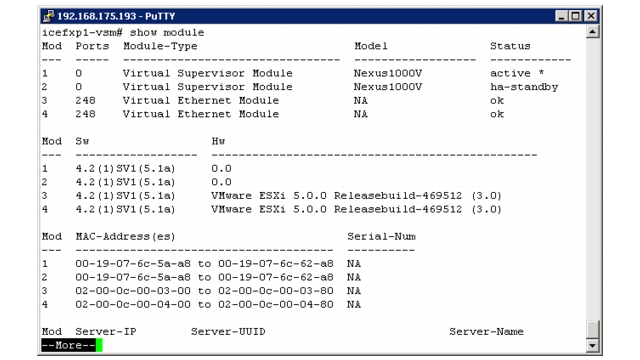
Task: Click MAC address 02-00-0c-00-03-00
Action: click(133, 291)
